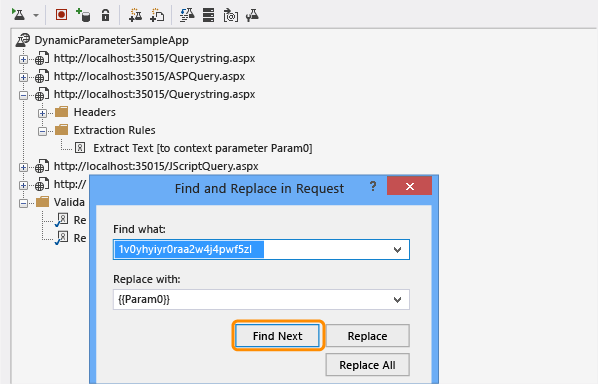Click the Run Test flask icon
The height and width of the screenshot is (384, 598).
18,15
